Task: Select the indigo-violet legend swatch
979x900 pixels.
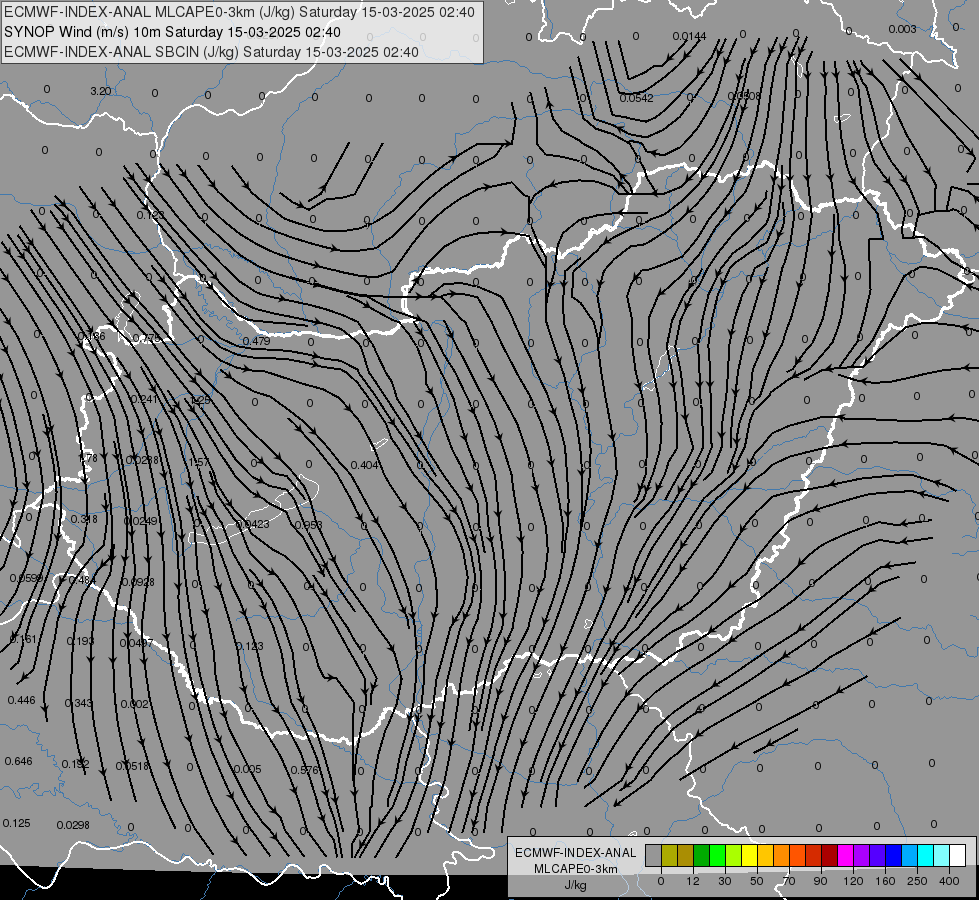Action: pos(878,855)
